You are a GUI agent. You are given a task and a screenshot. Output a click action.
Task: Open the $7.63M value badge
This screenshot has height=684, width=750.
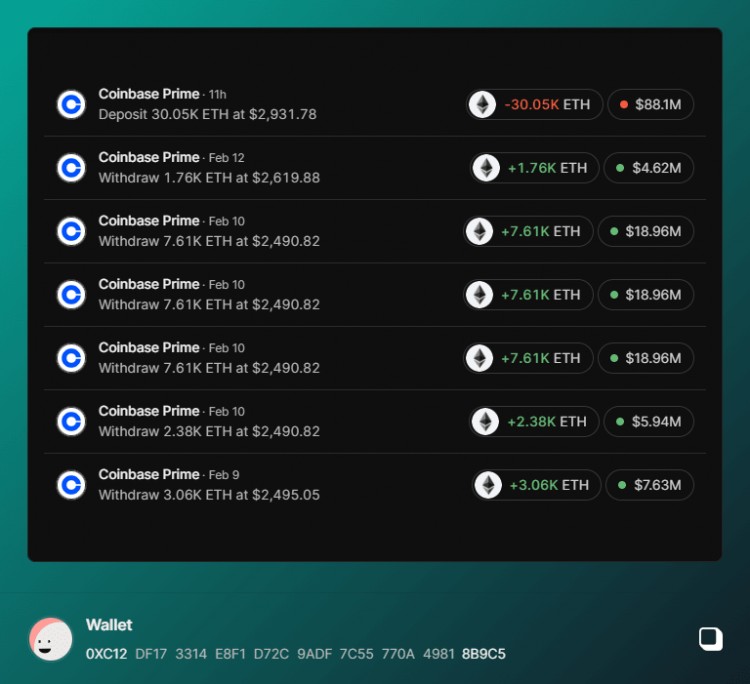649,485
